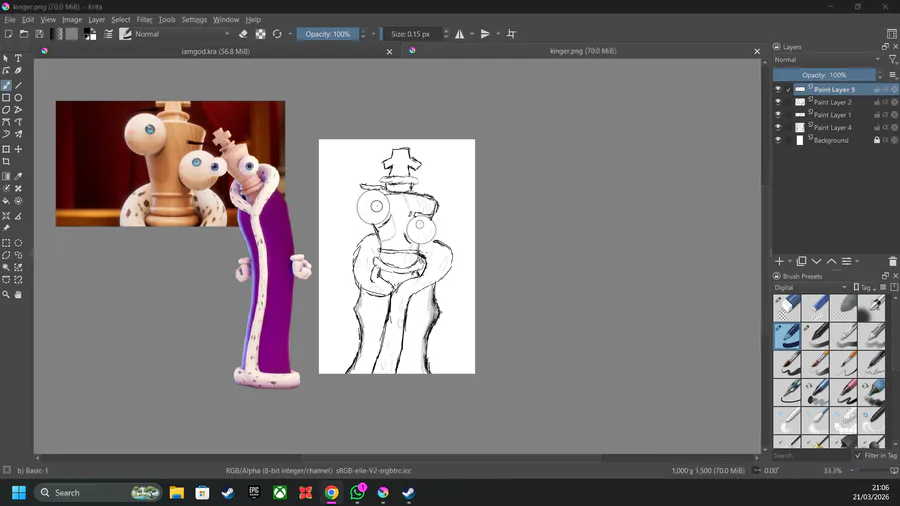Hide Paint Layer 4 visibility eye
The width and height of the screenshot is (900, 506).
click(x=778, y=127)
